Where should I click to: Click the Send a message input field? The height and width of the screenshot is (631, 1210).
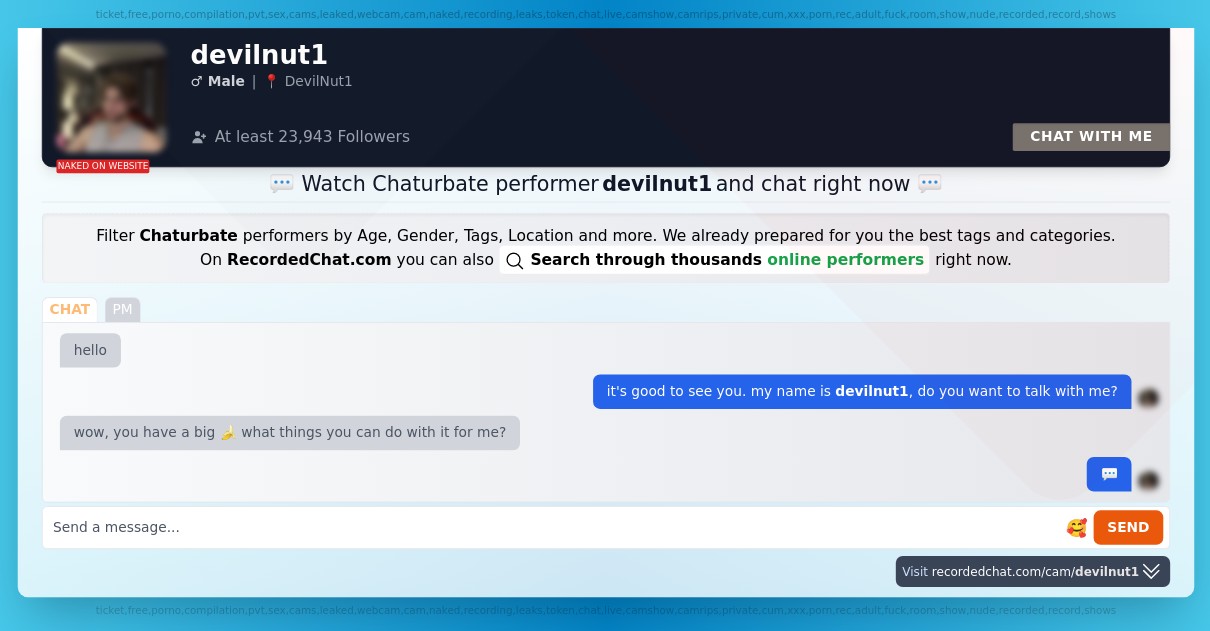(555, 527)
